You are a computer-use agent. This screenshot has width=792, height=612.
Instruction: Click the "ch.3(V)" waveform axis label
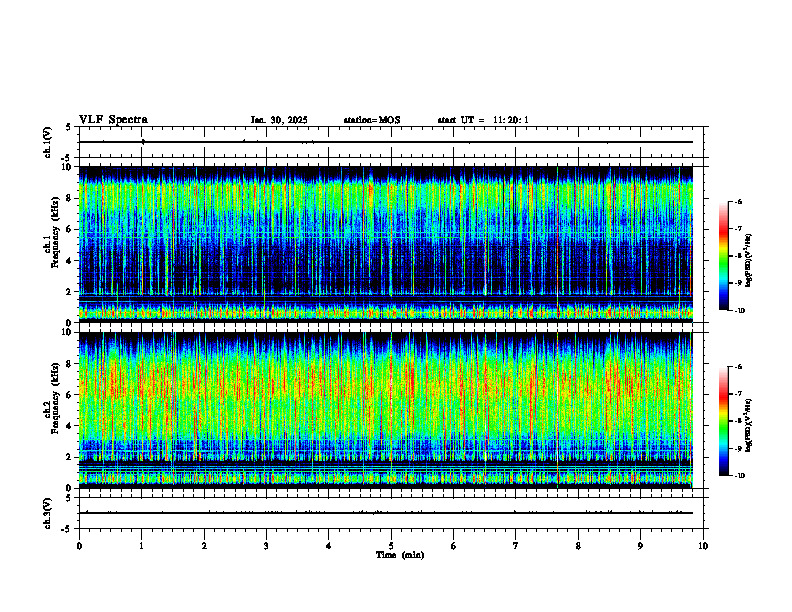48,513
